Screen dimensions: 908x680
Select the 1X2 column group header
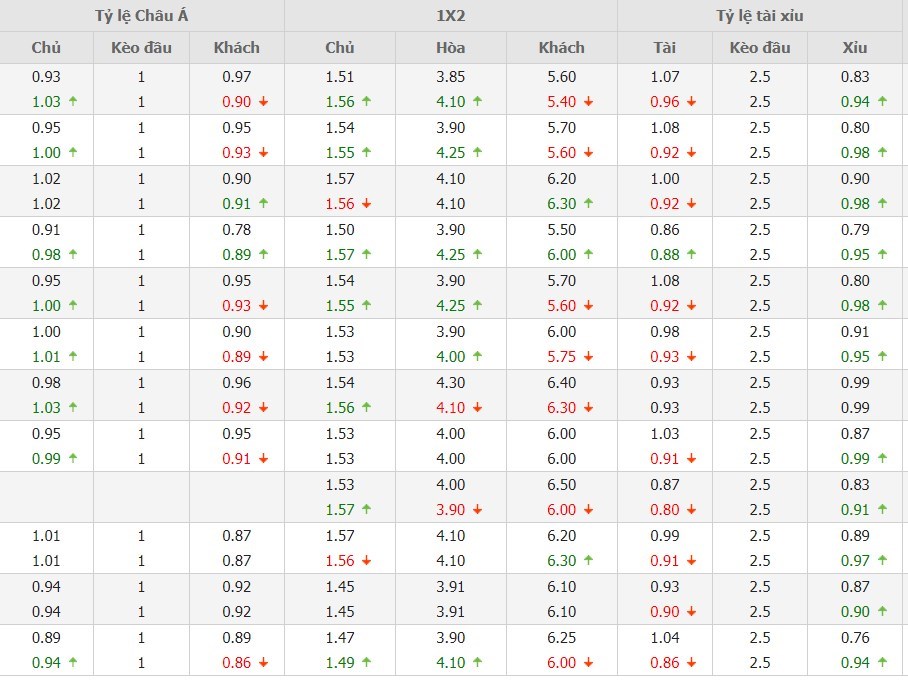point(450,16)
